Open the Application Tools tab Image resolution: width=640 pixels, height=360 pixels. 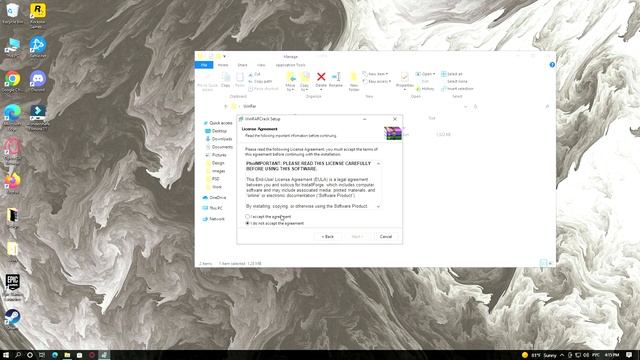(x=291, y=65)
